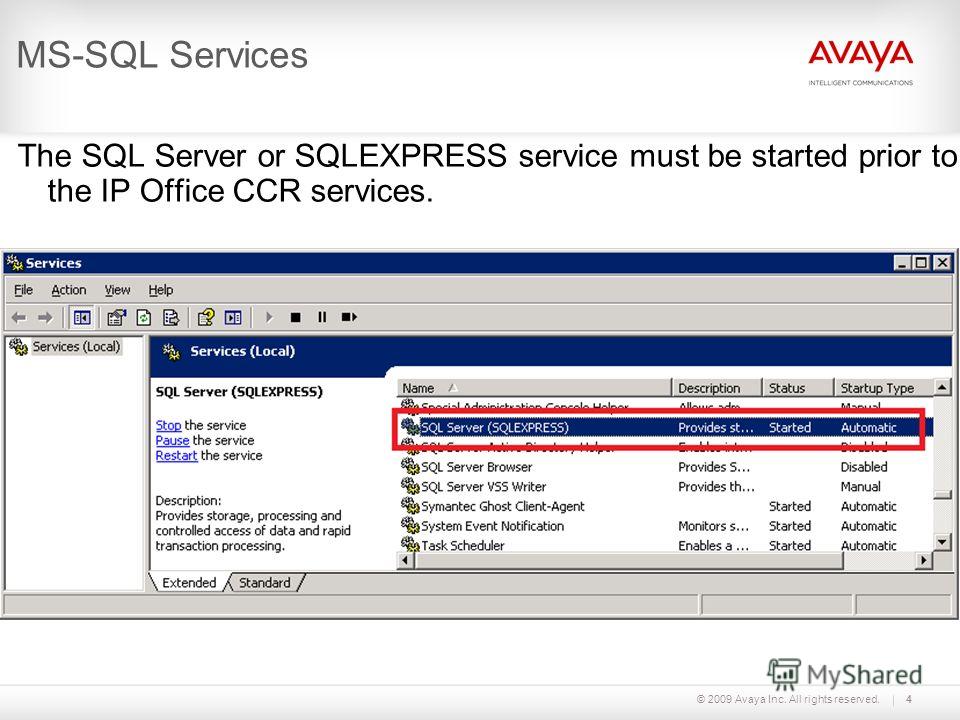Click the Manual startup type of SQL Server VSS Writer
This screenshot has height=720, width=960.
[860, 486]
